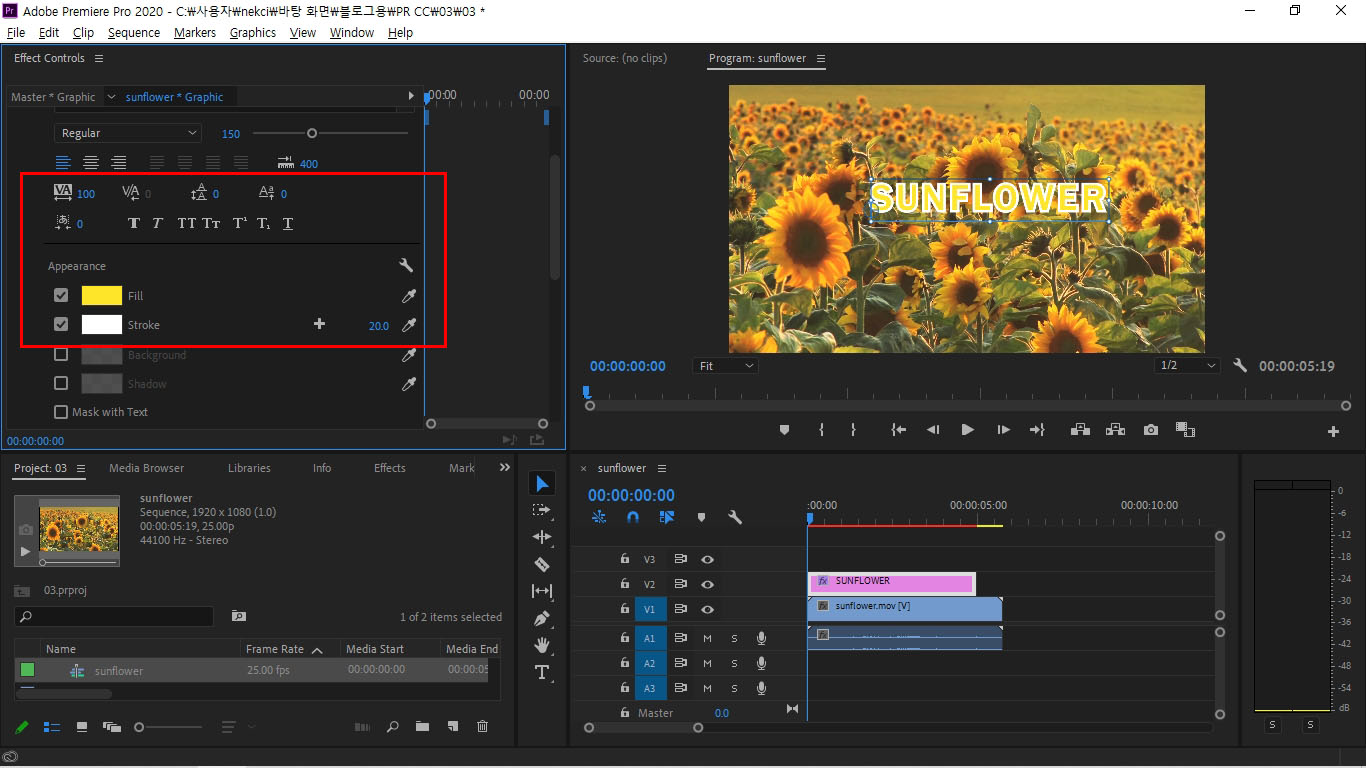Click the Fill color eyedropper
The height and width of the screenshot is (768, 1366).
pyautogui.click(x=408, y=296)
